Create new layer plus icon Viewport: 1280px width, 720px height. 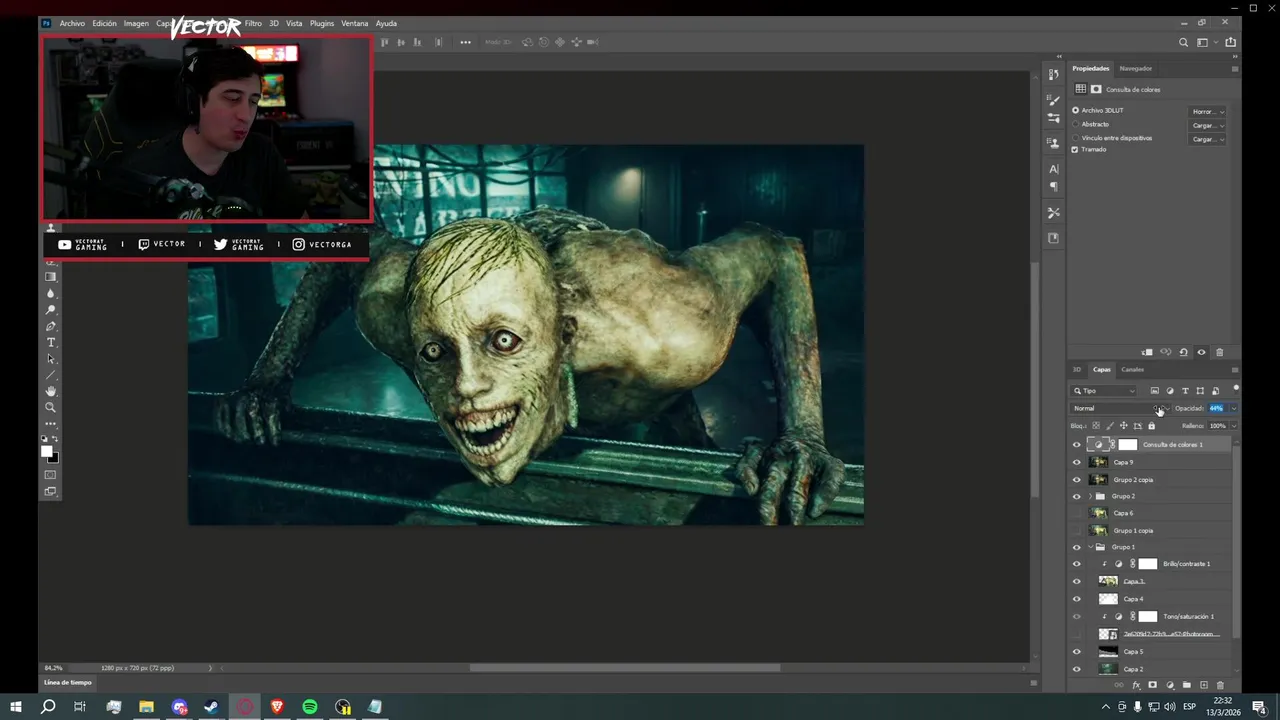pos(1204,685)
